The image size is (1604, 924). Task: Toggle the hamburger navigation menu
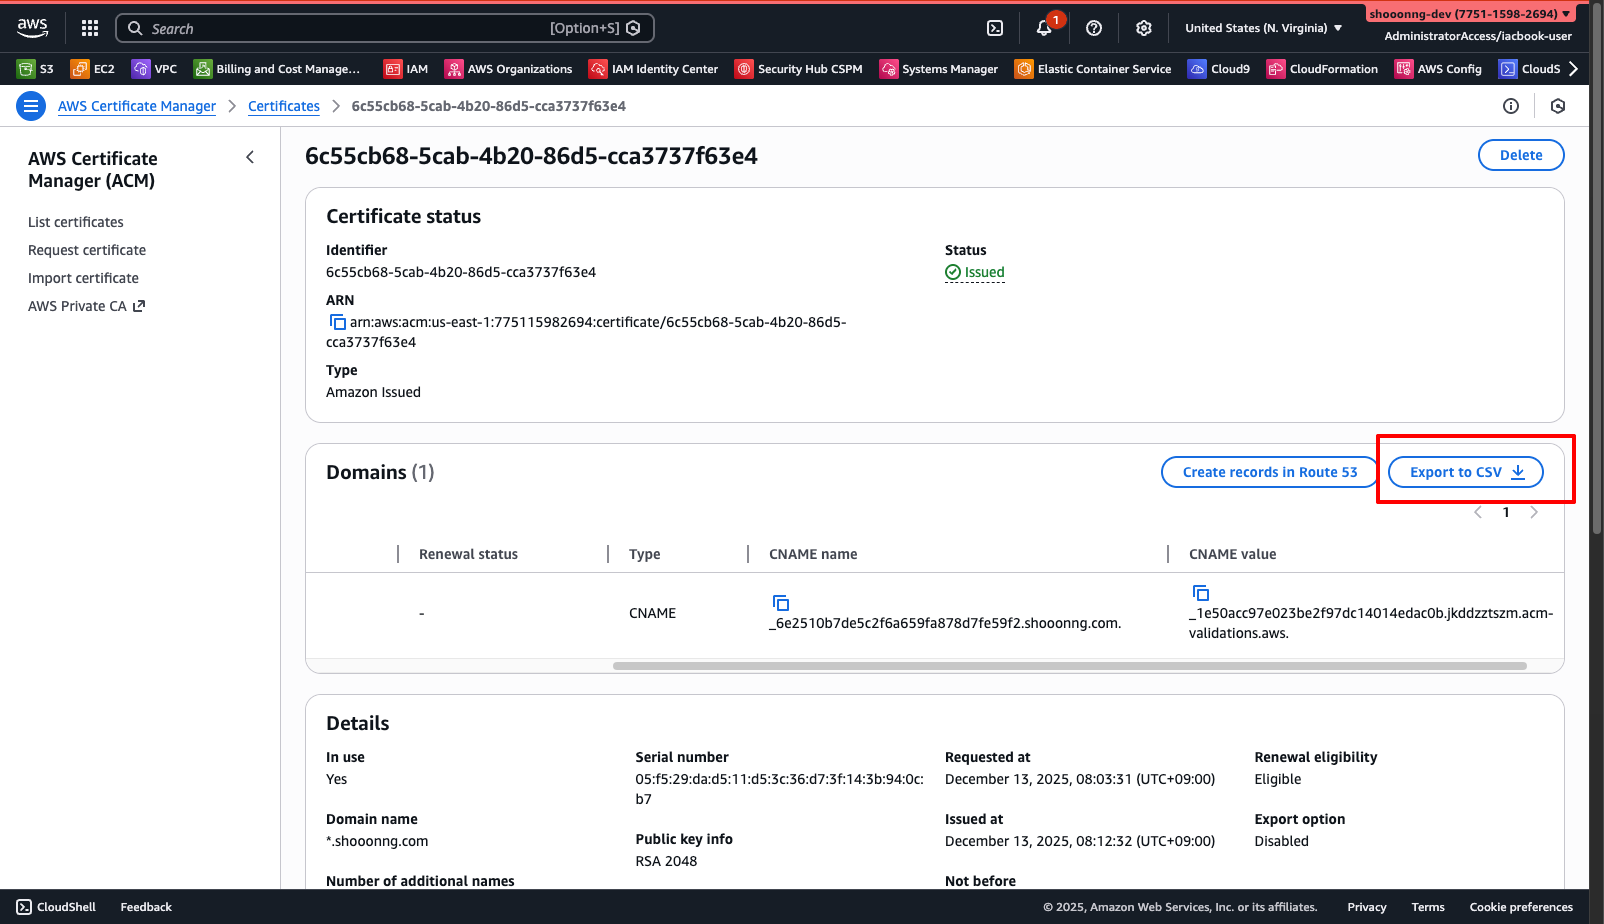[x=31, y=106]
